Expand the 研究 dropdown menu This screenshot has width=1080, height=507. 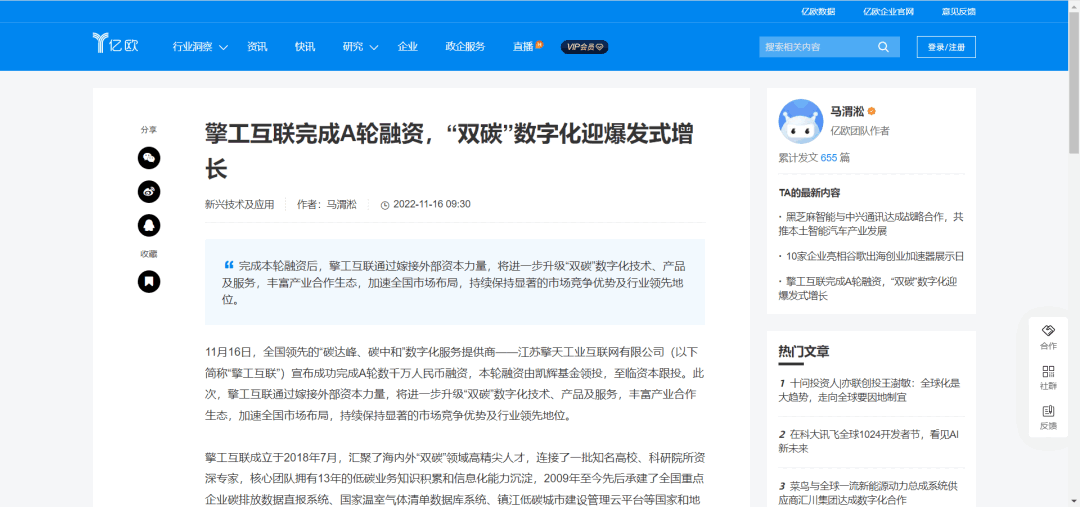coord(360,47)
